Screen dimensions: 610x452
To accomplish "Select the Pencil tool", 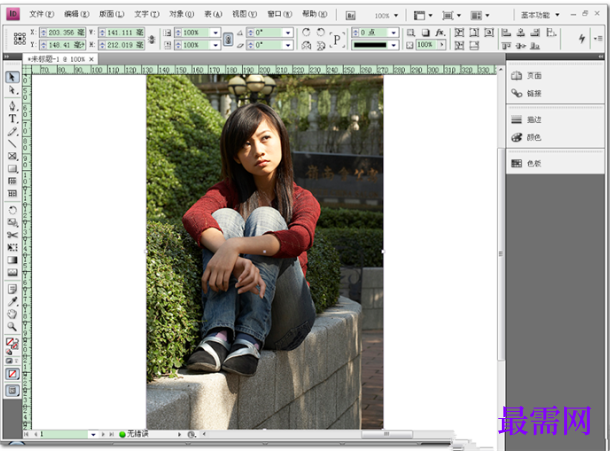I will tap(12, 131).
